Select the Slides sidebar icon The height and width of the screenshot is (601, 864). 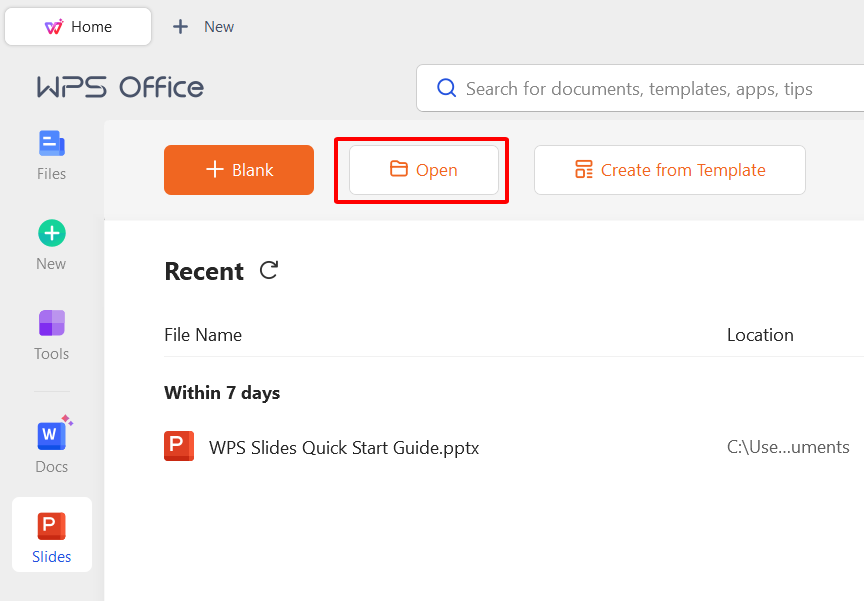[x=52, y=526]
